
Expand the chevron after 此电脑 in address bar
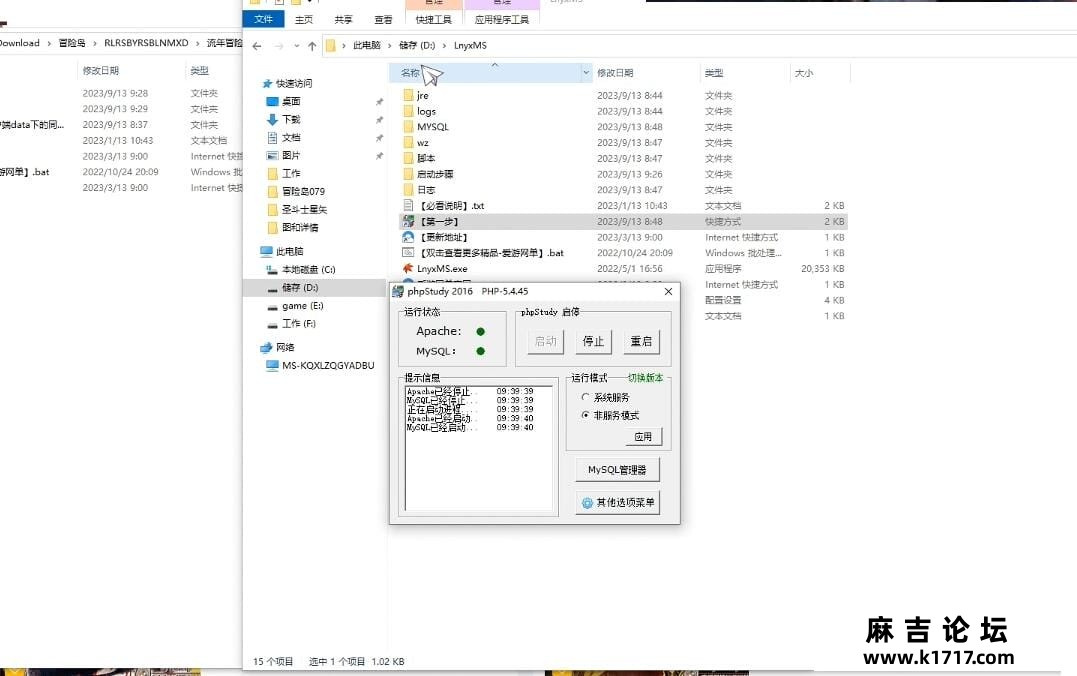pyautogui.click(x=390, y=45)
